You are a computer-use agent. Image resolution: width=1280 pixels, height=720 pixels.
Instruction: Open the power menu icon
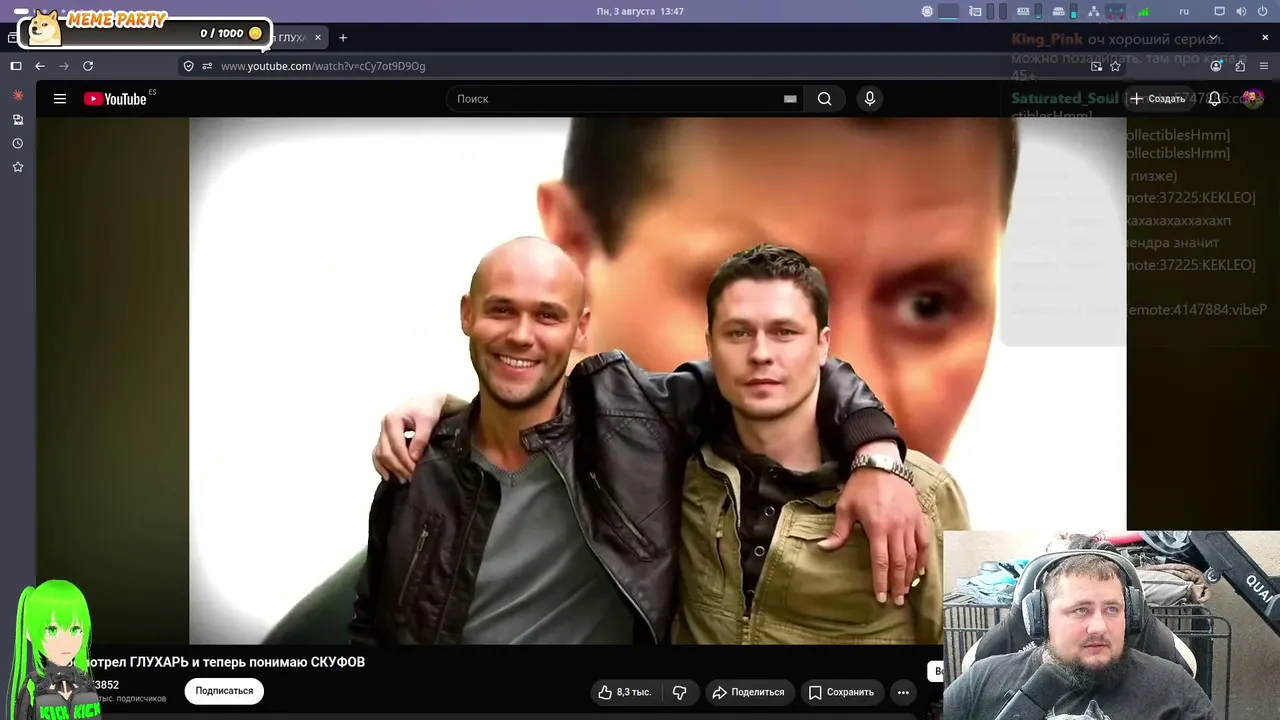(1262, 11)
